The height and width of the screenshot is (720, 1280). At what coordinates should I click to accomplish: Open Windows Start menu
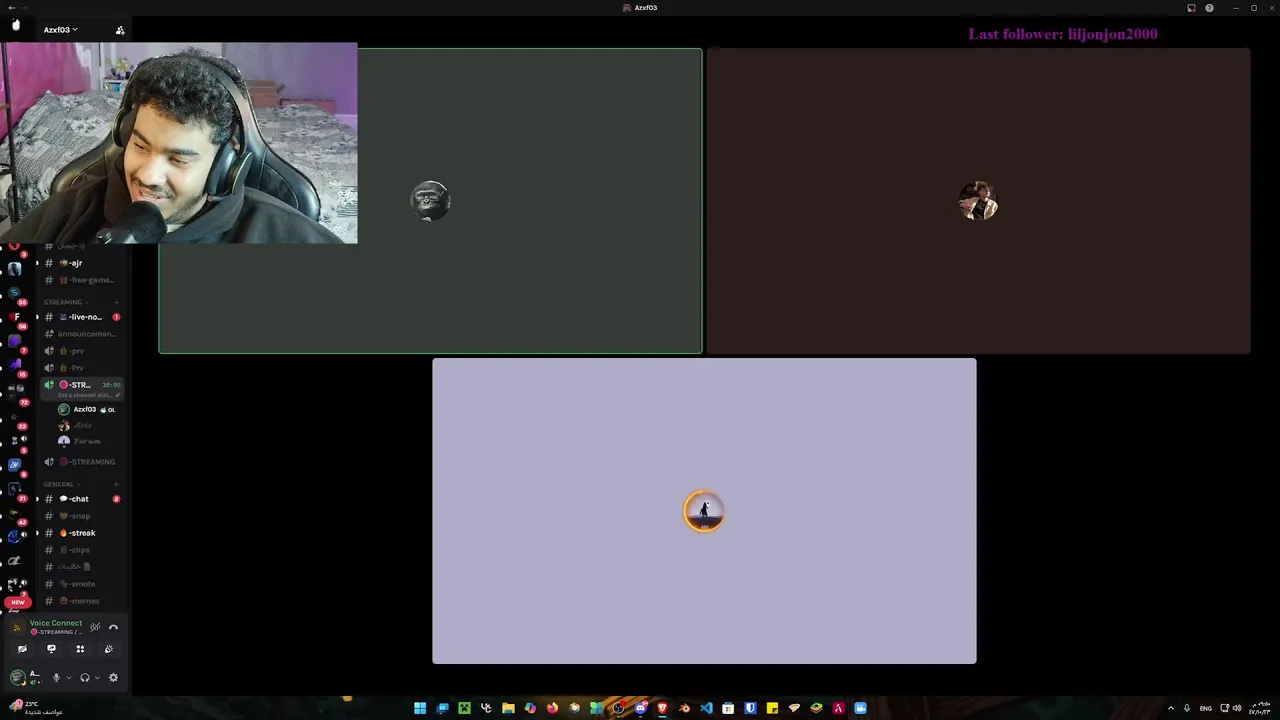pos(420,708)
